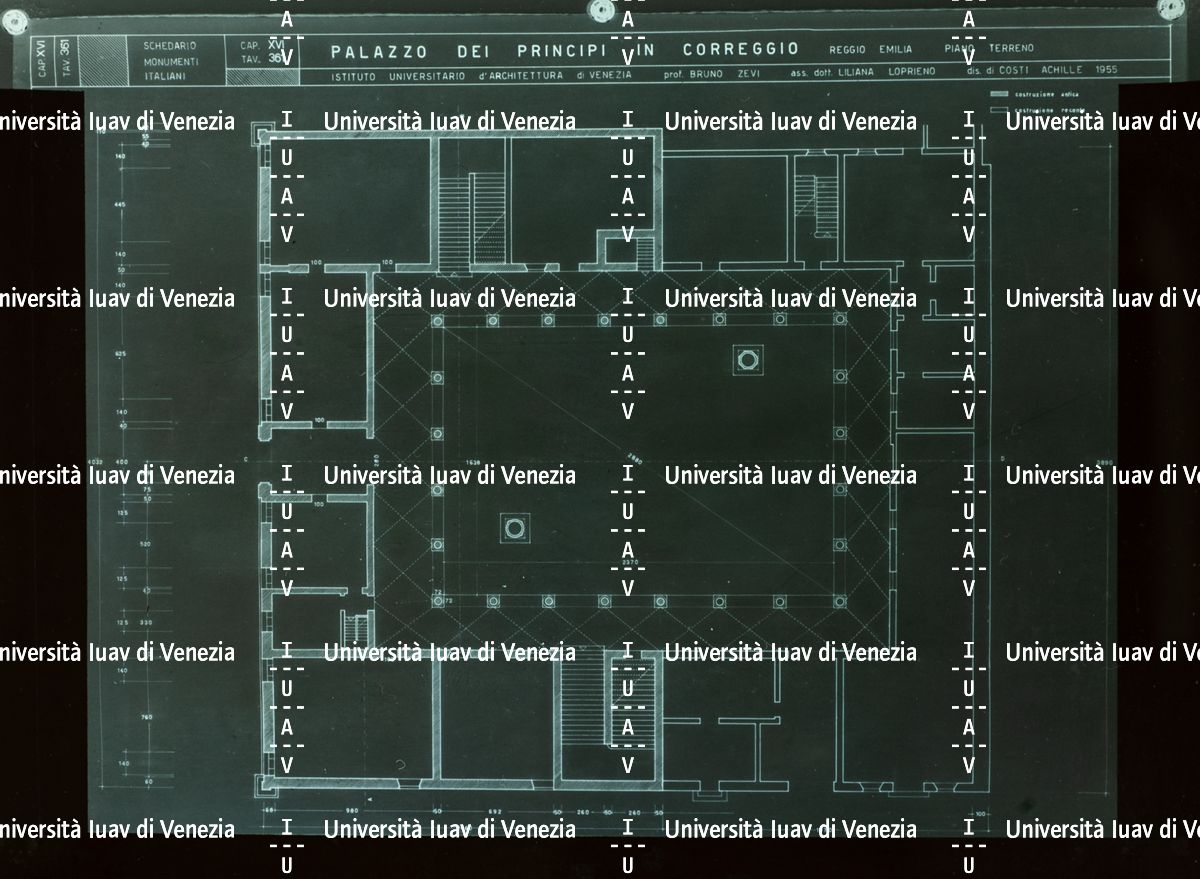This screenshot has height=879, width=1200.
Task: Click the 'SCHEDARIO MONUMENTI ITALIANI' label
Action: click(169, 60)
